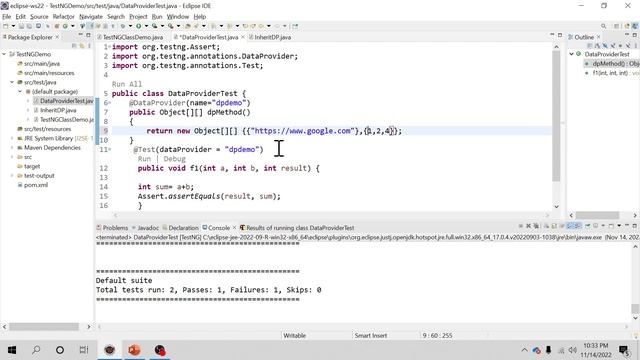This screenshot has width=640, height=360.
Task: Toggle Scroll Lock in Console toolbar
Action: pyautogui.click(x=554, y=226)
